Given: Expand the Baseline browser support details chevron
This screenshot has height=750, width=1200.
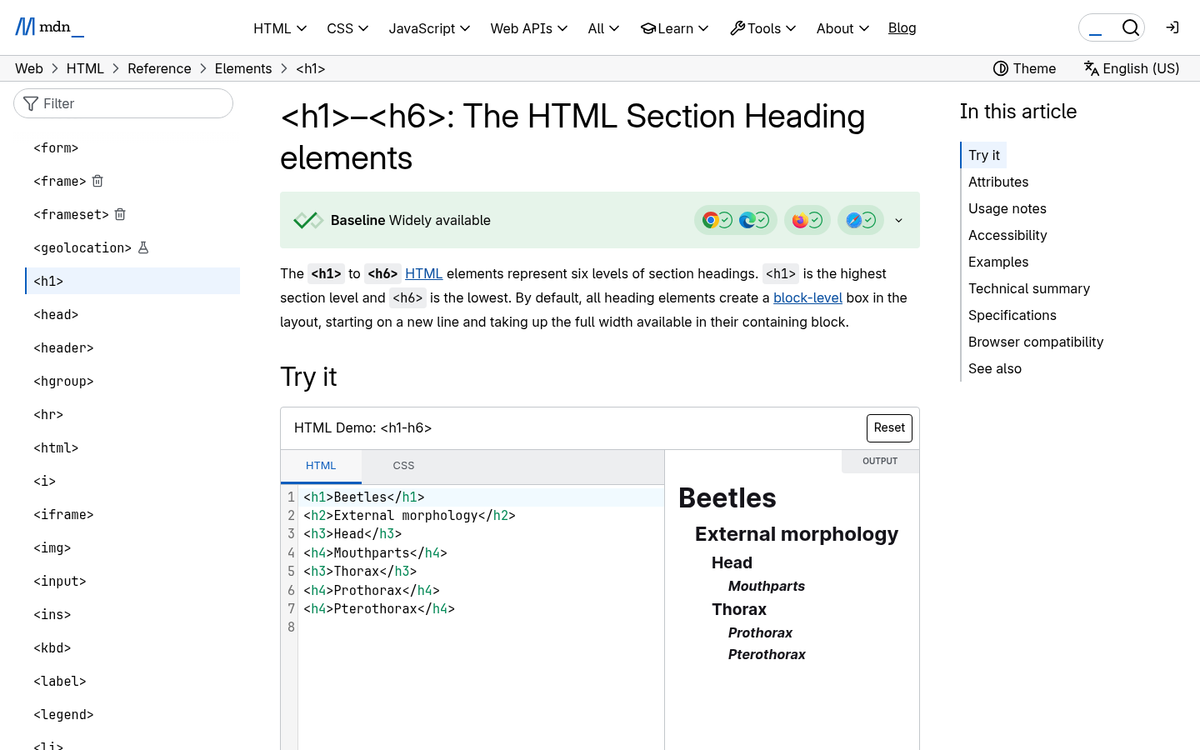Looking at the screenshot, I should (x=898, y=220).
